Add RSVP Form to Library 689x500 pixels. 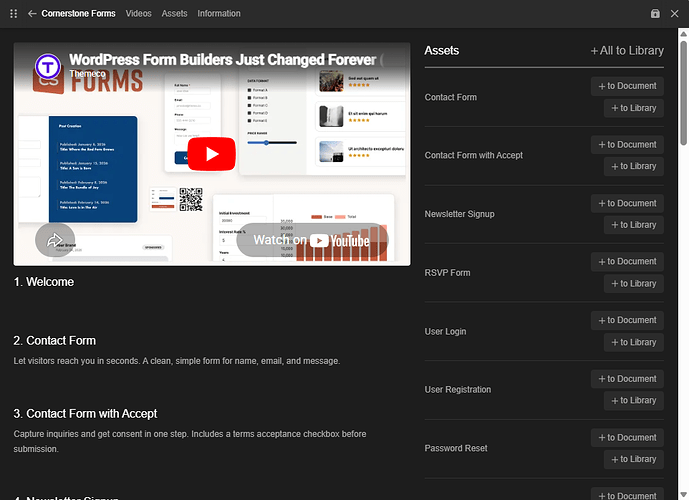coord(634,284)
